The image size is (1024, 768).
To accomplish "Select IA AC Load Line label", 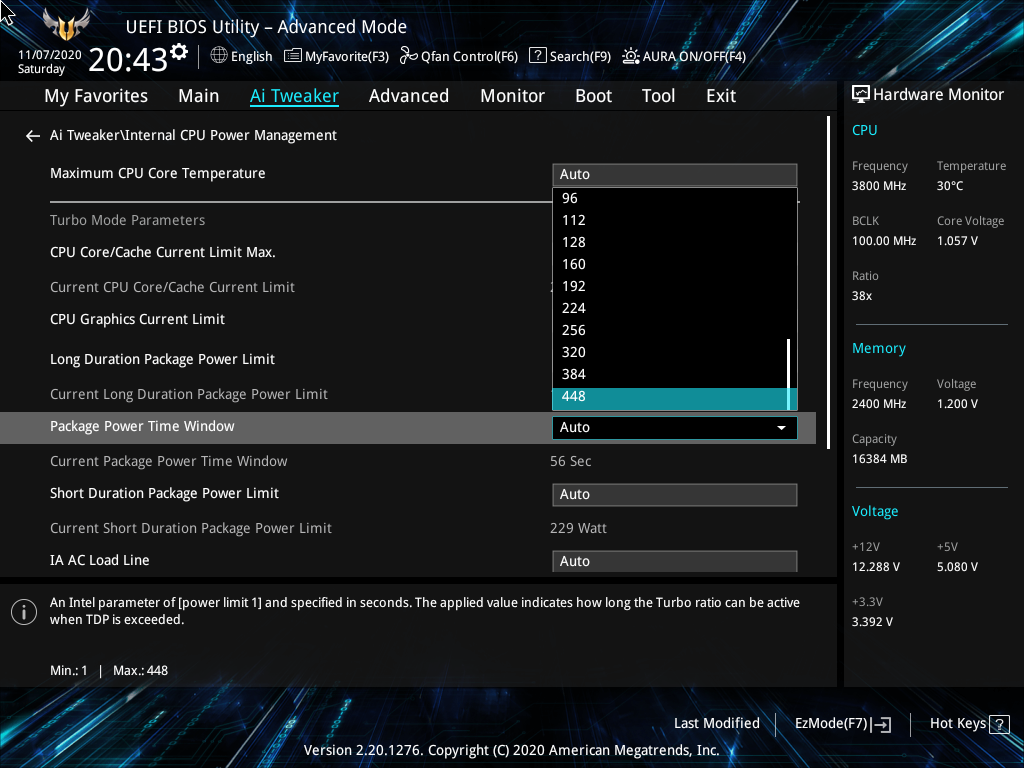I will pos(100,560).
